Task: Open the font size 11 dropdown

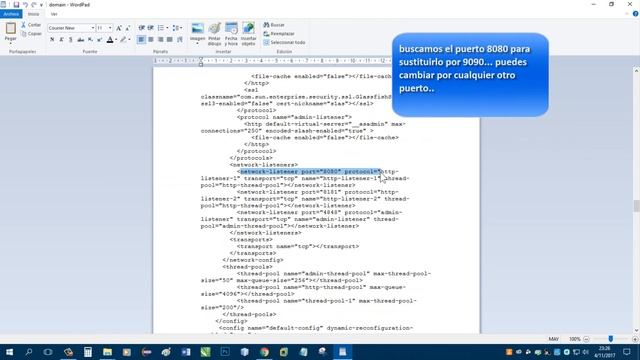Action: tap(110, 28)
